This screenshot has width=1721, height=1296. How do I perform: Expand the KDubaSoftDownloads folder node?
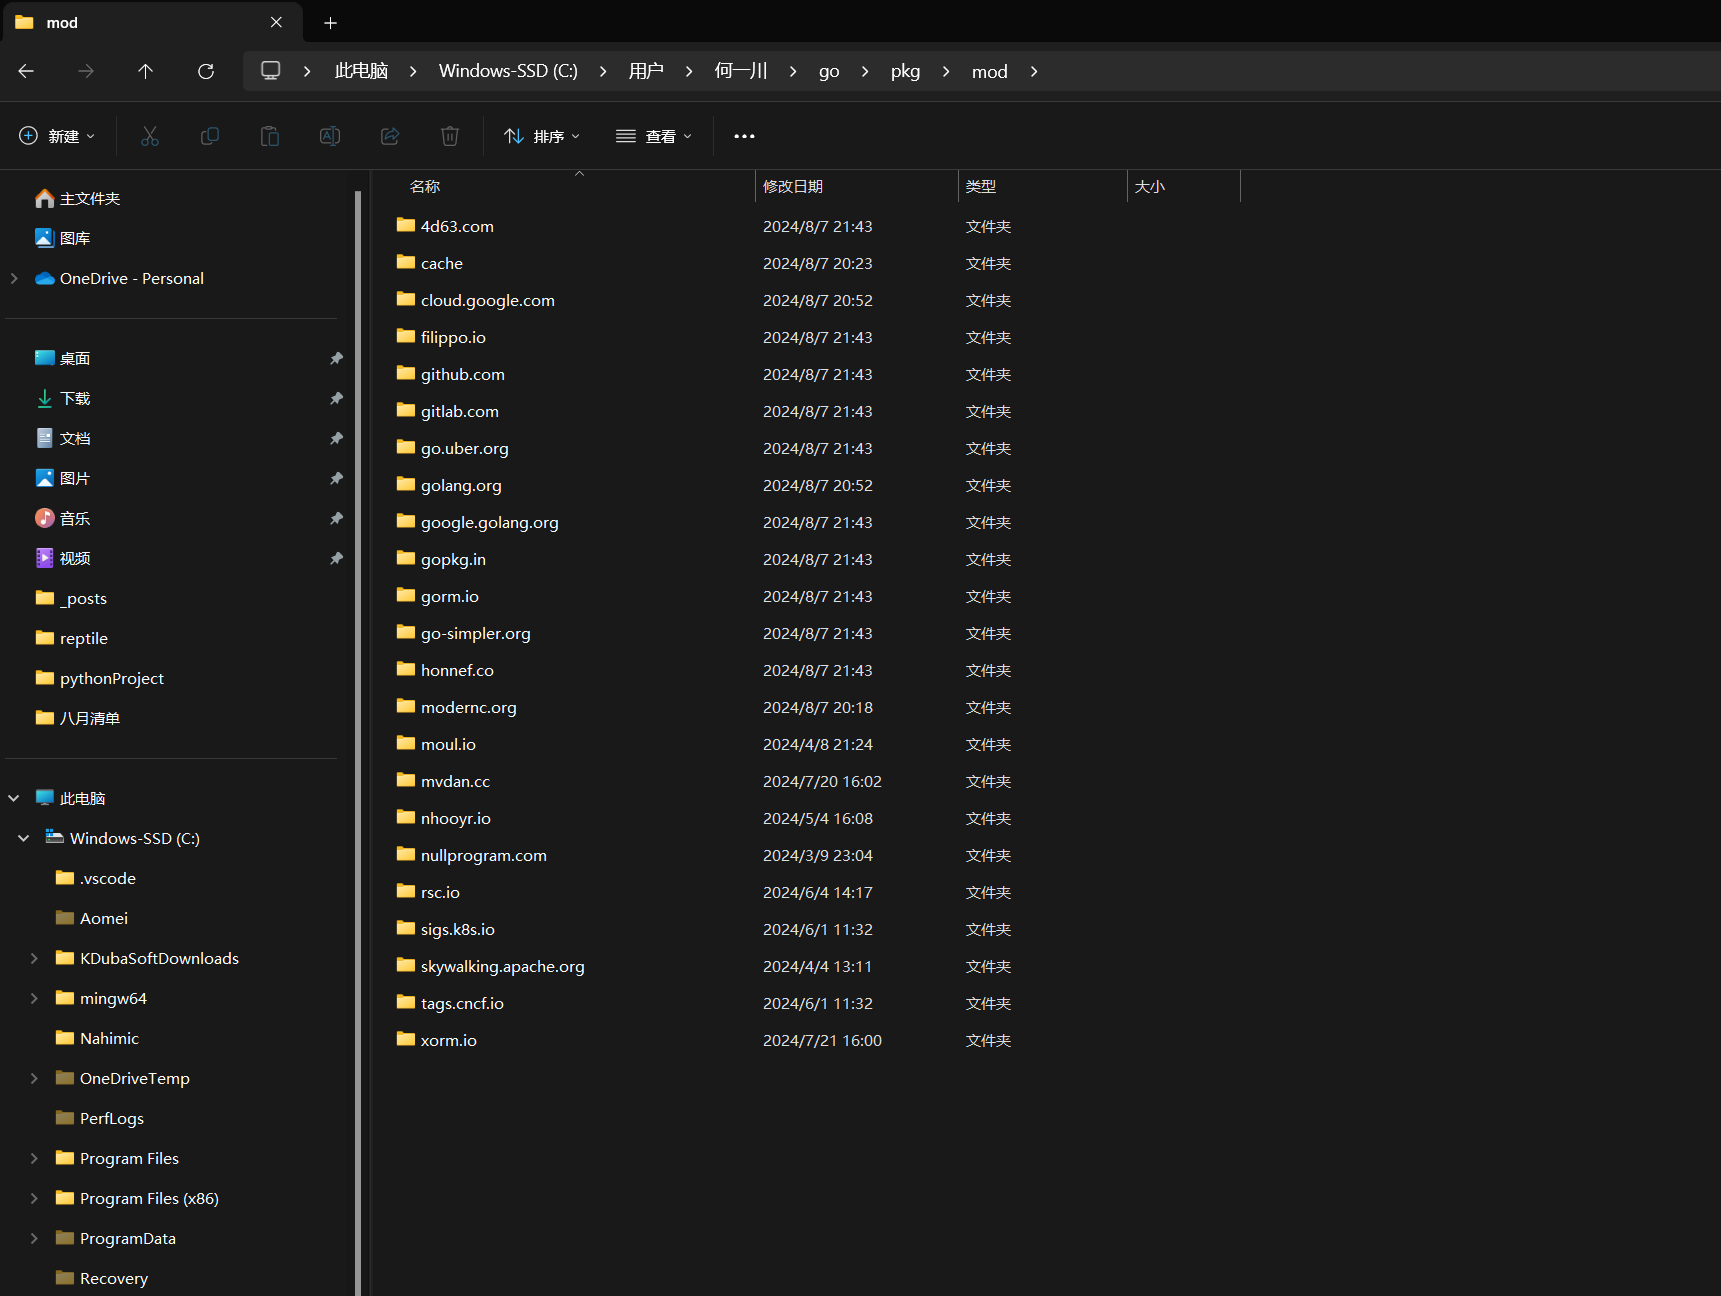tap(34, 958)
